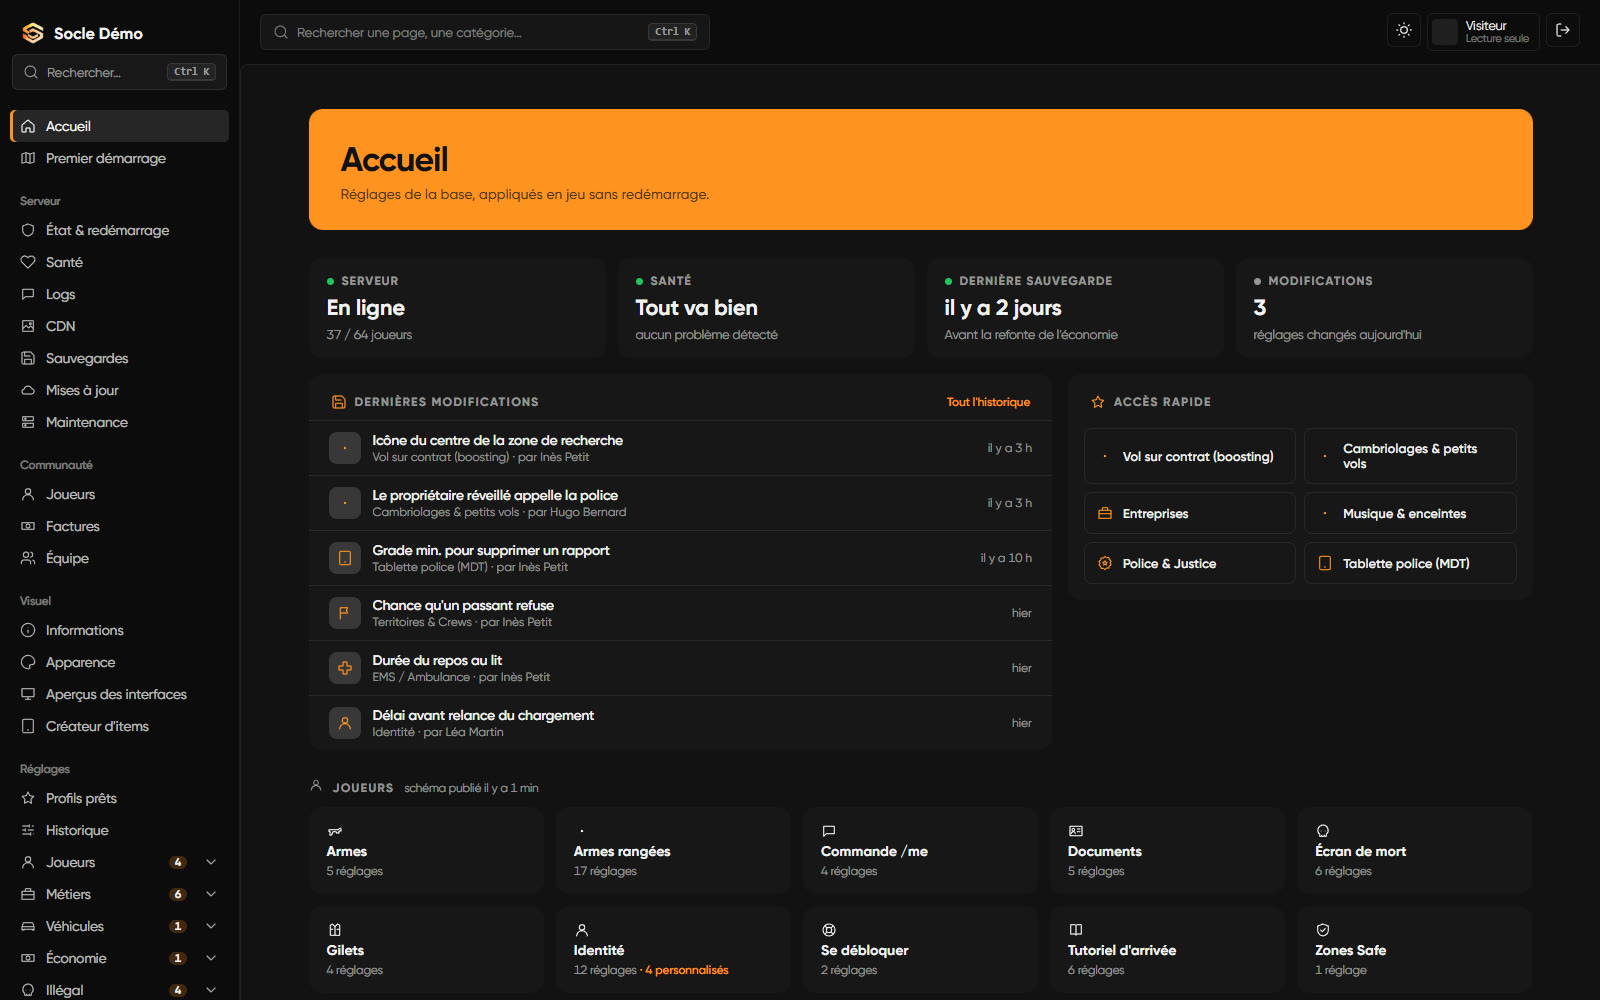The image size is (1600, 1000).
Task: Click the Profils prêts star icon
Action: click(x=28, y=798)
